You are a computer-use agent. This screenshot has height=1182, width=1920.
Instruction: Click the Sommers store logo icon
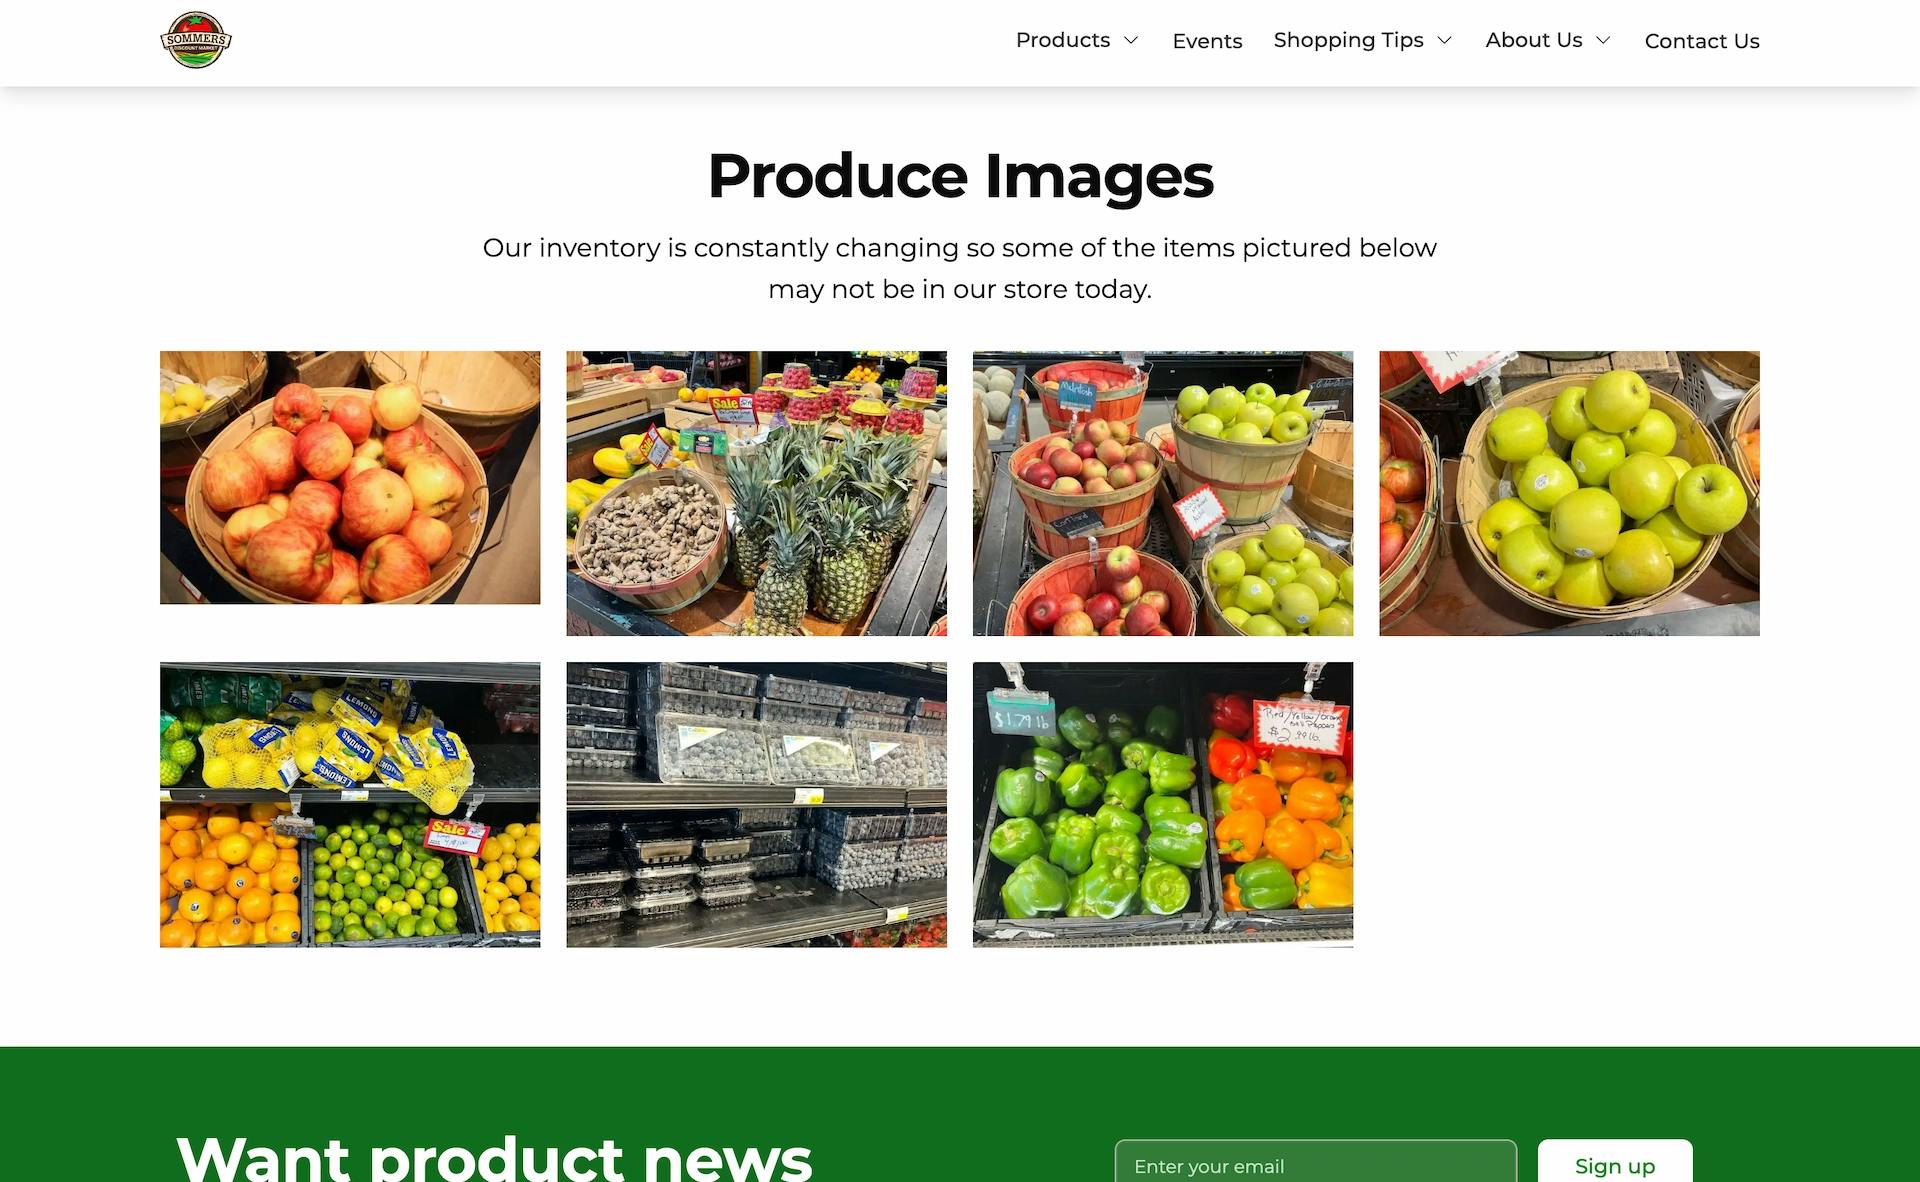[196, 40]
